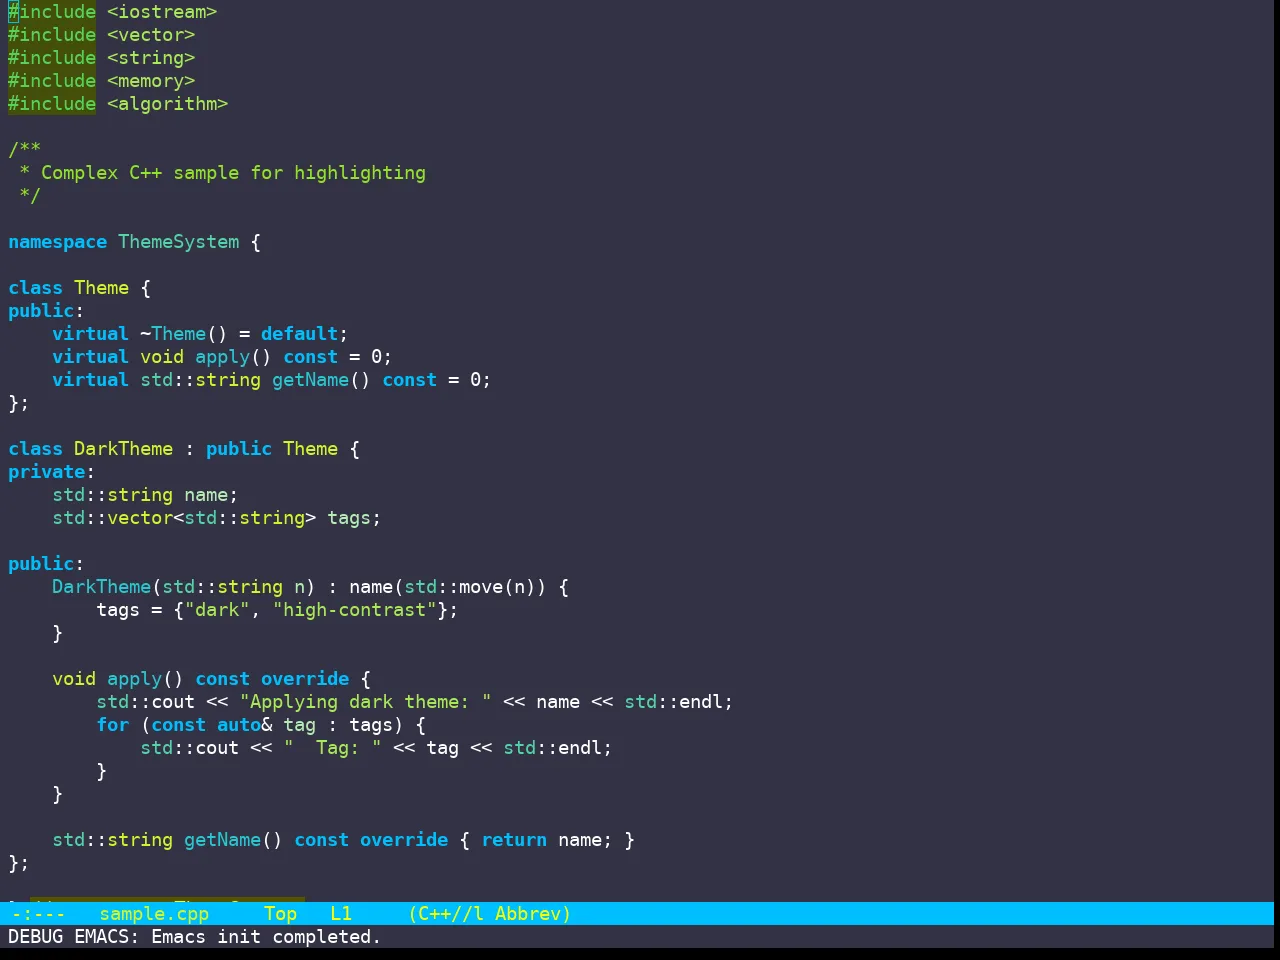Click the std::vector<std::string> tags member line
Screen dimensions: 1280x960
point(216,518)
